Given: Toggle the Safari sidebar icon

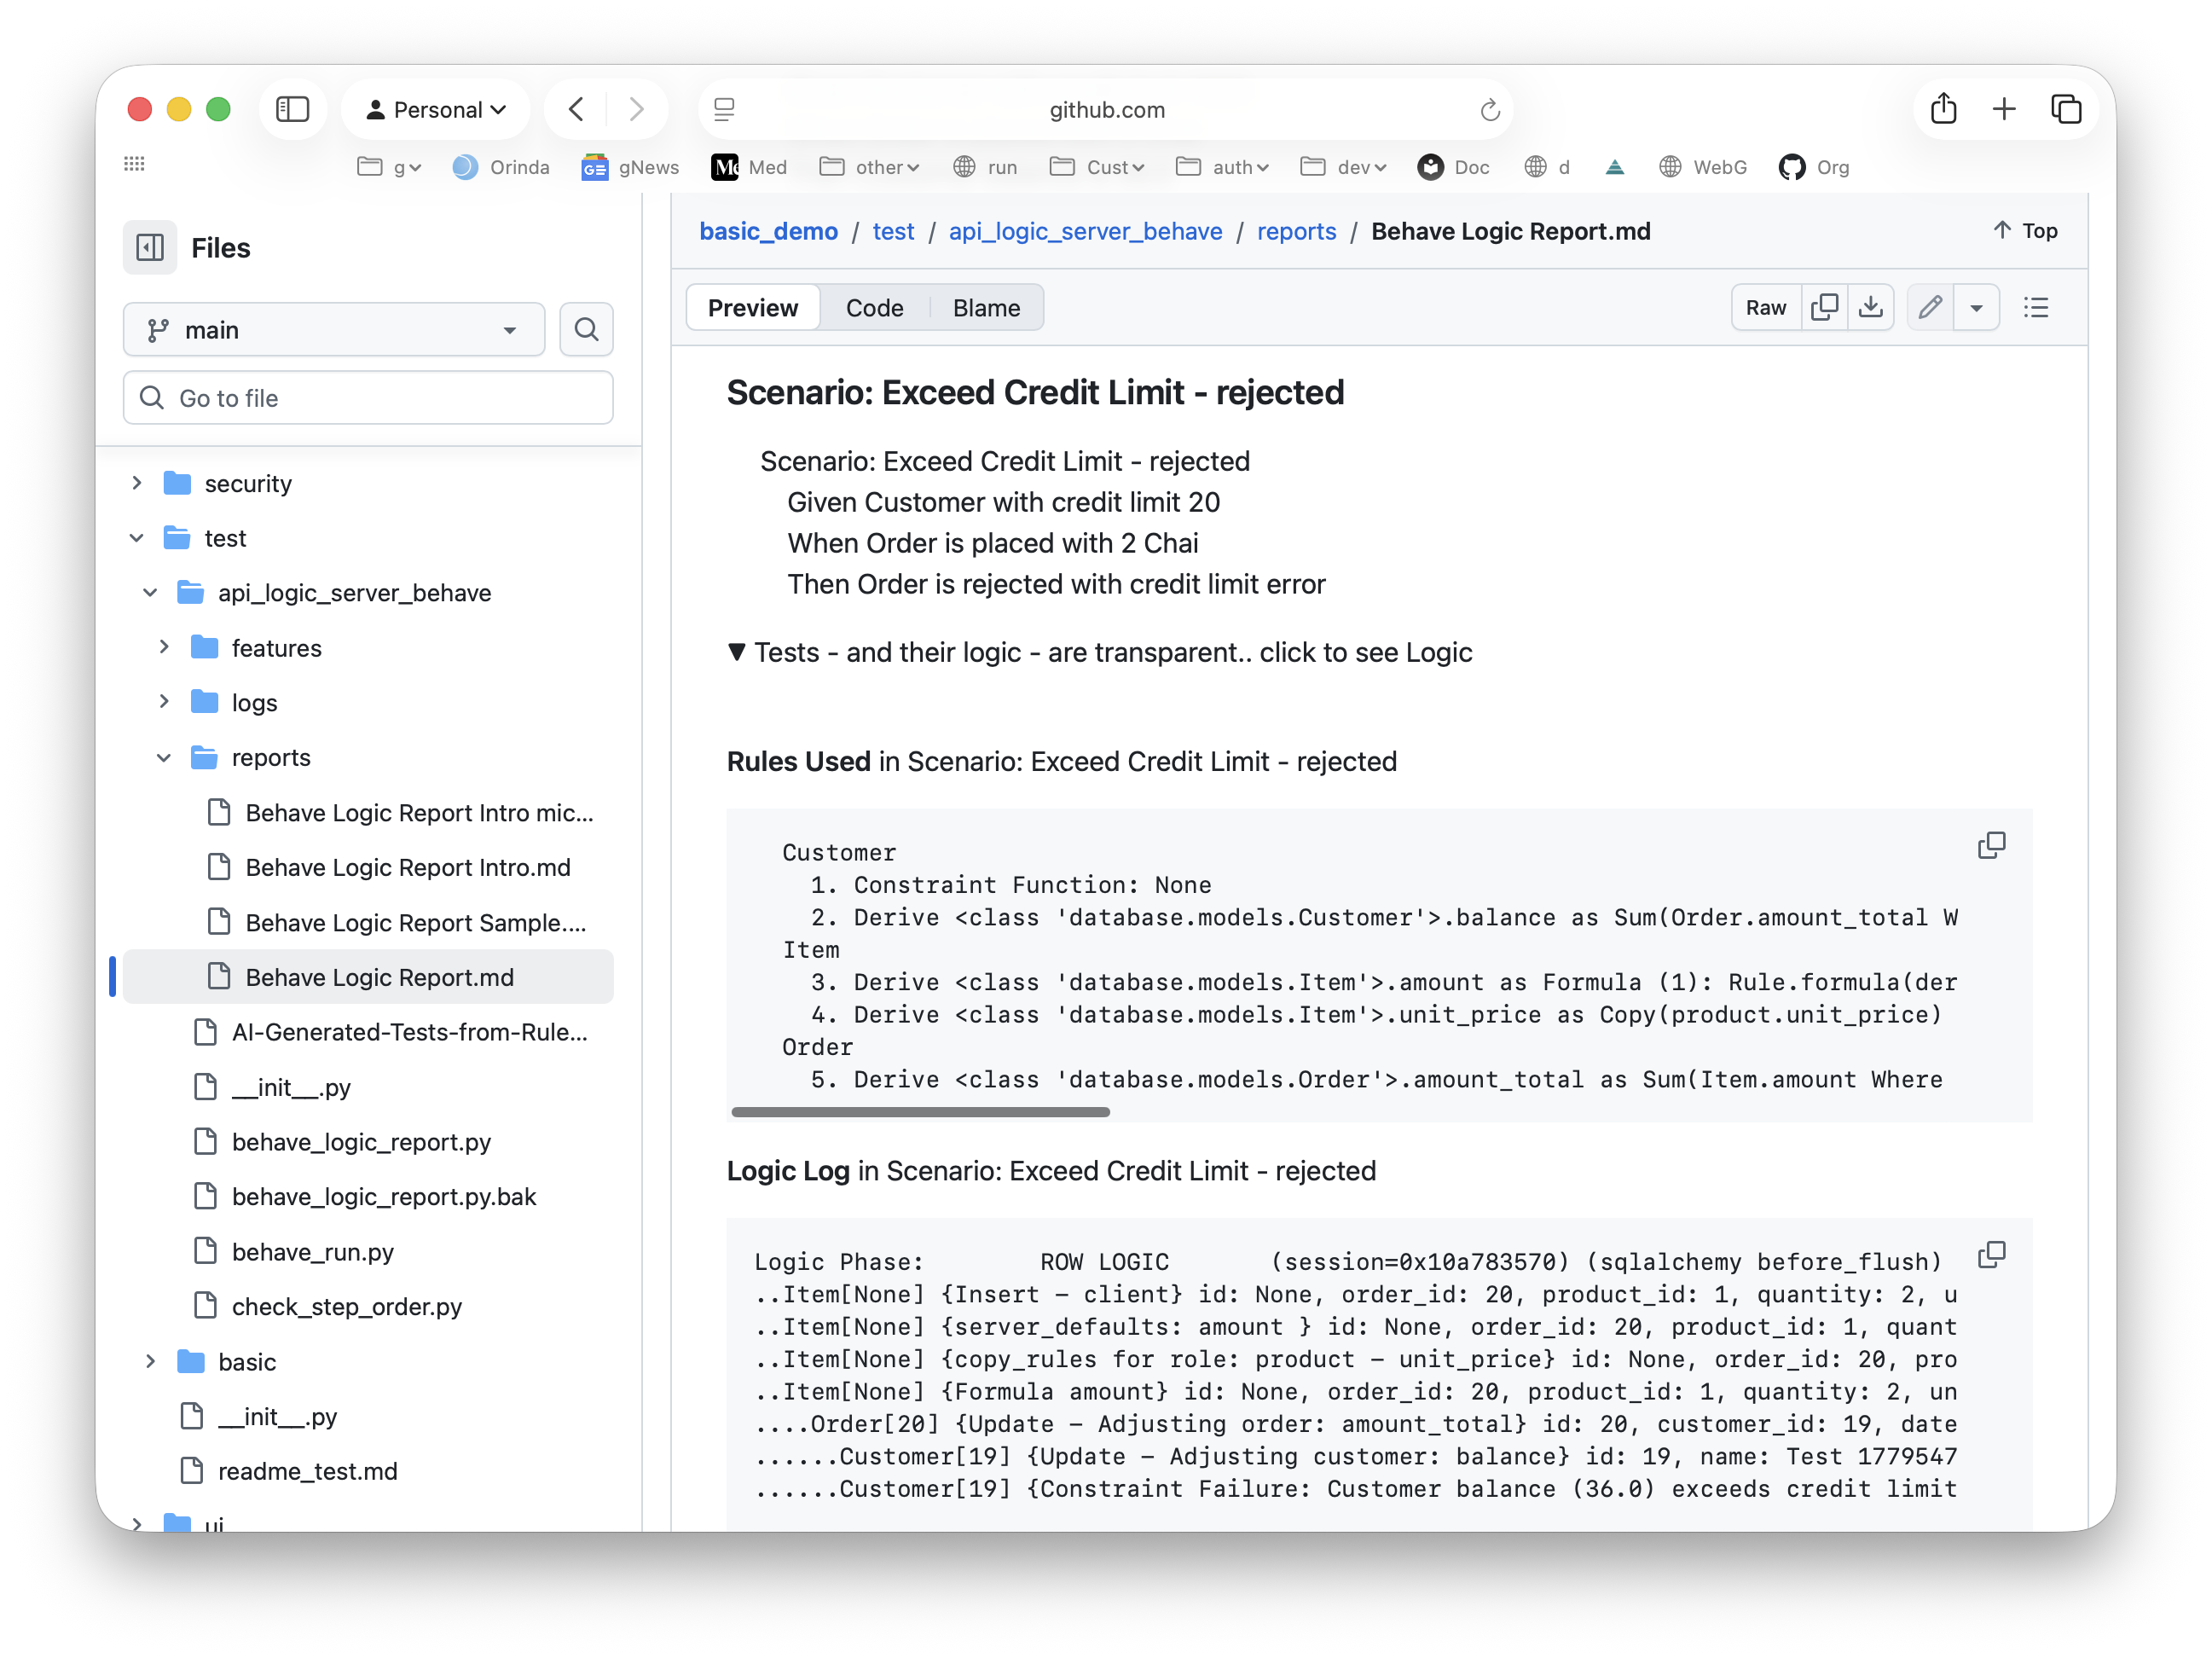Looking at the screenshot, I should [x=292, y=109].
